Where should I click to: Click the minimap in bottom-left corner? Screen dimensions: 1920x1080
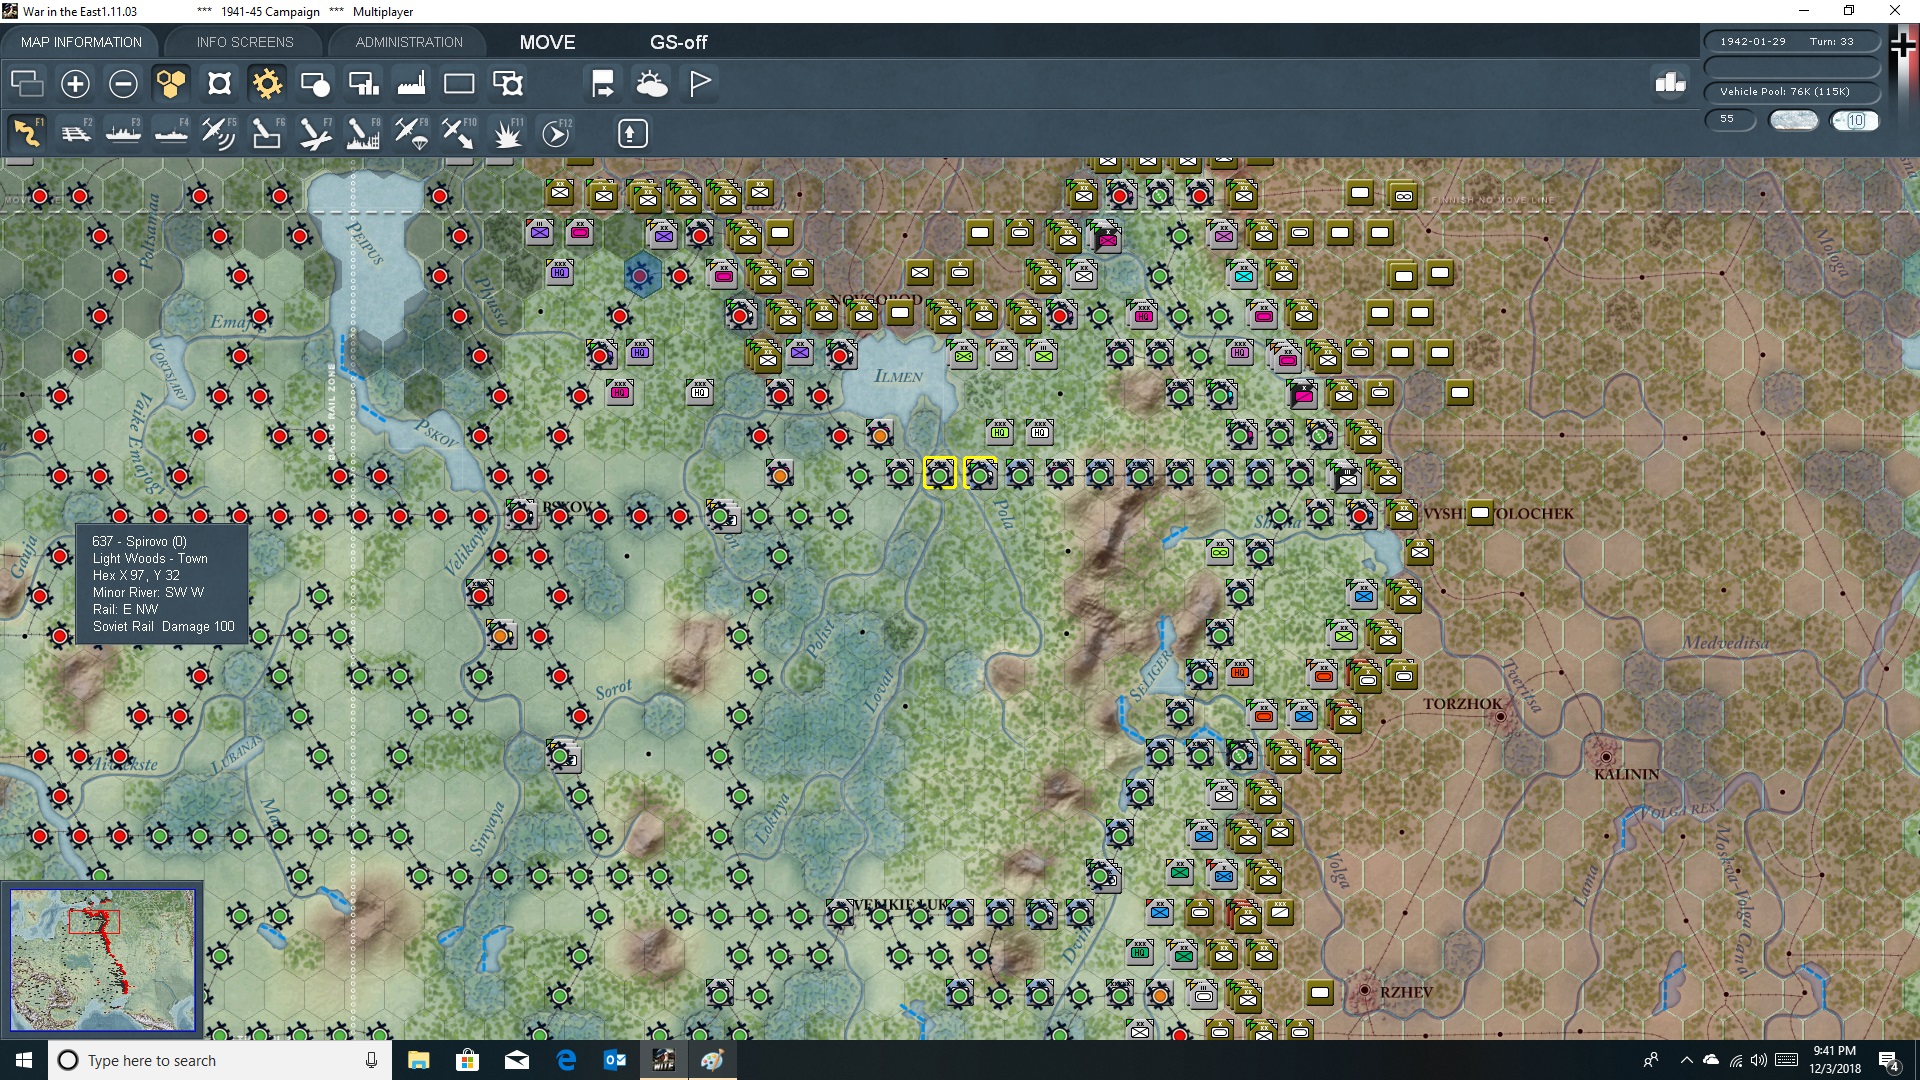click(x=102, y=960)
